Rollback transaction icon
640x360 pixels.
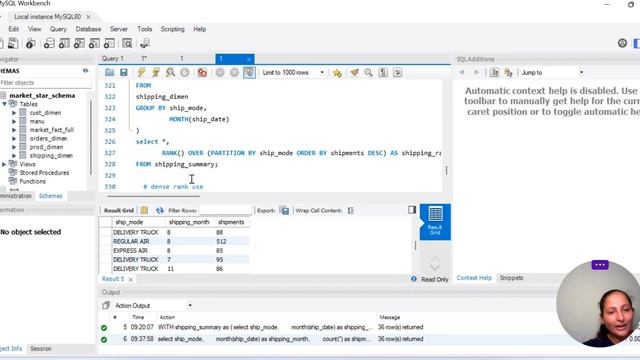click(x=234, y=73)
